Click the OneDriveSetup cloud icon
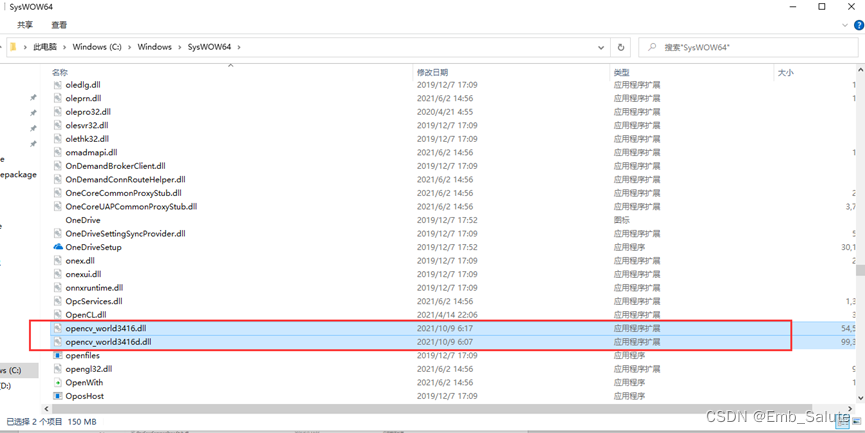The image size is (865, 433). [58, 247]
